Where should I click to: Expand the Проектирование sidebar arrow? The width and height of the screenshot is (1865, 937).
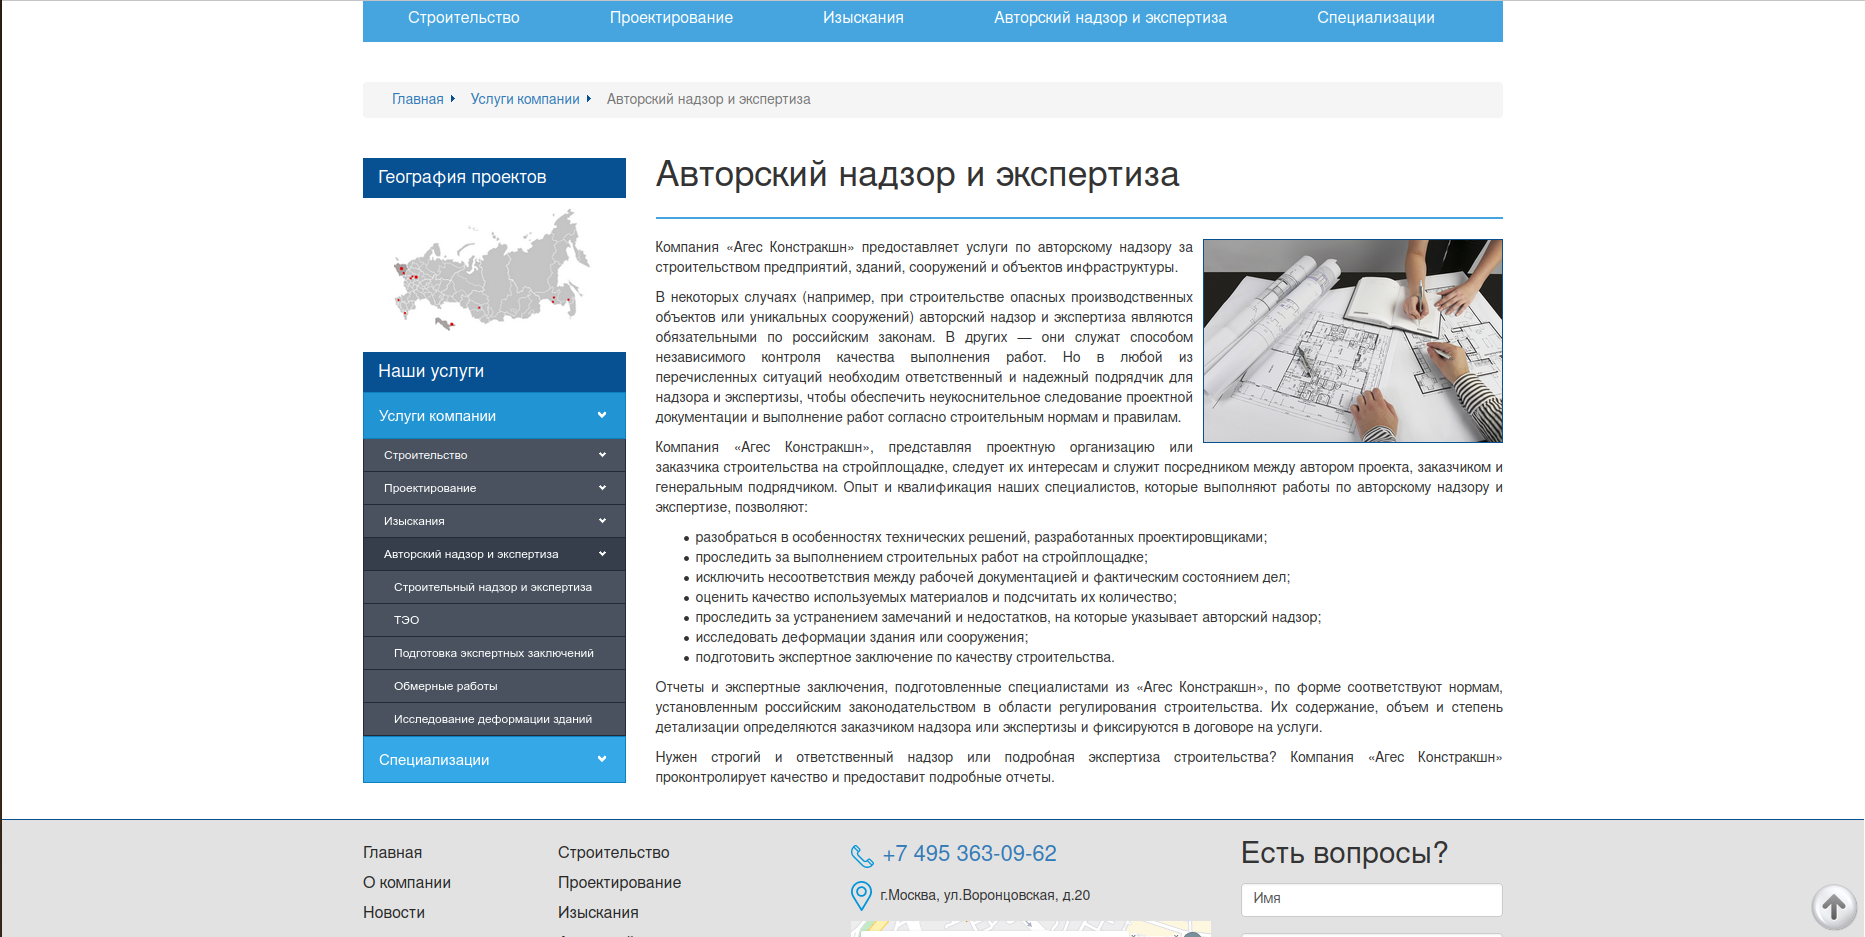pyautogui.click(x=602, y=488)
